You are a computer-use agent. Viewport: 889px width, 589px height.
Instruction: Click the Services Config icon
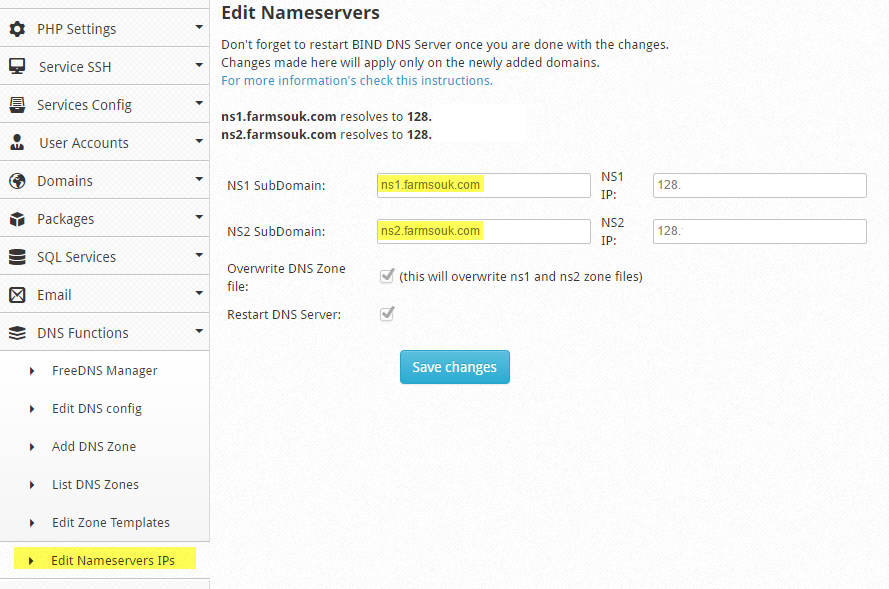17,105
